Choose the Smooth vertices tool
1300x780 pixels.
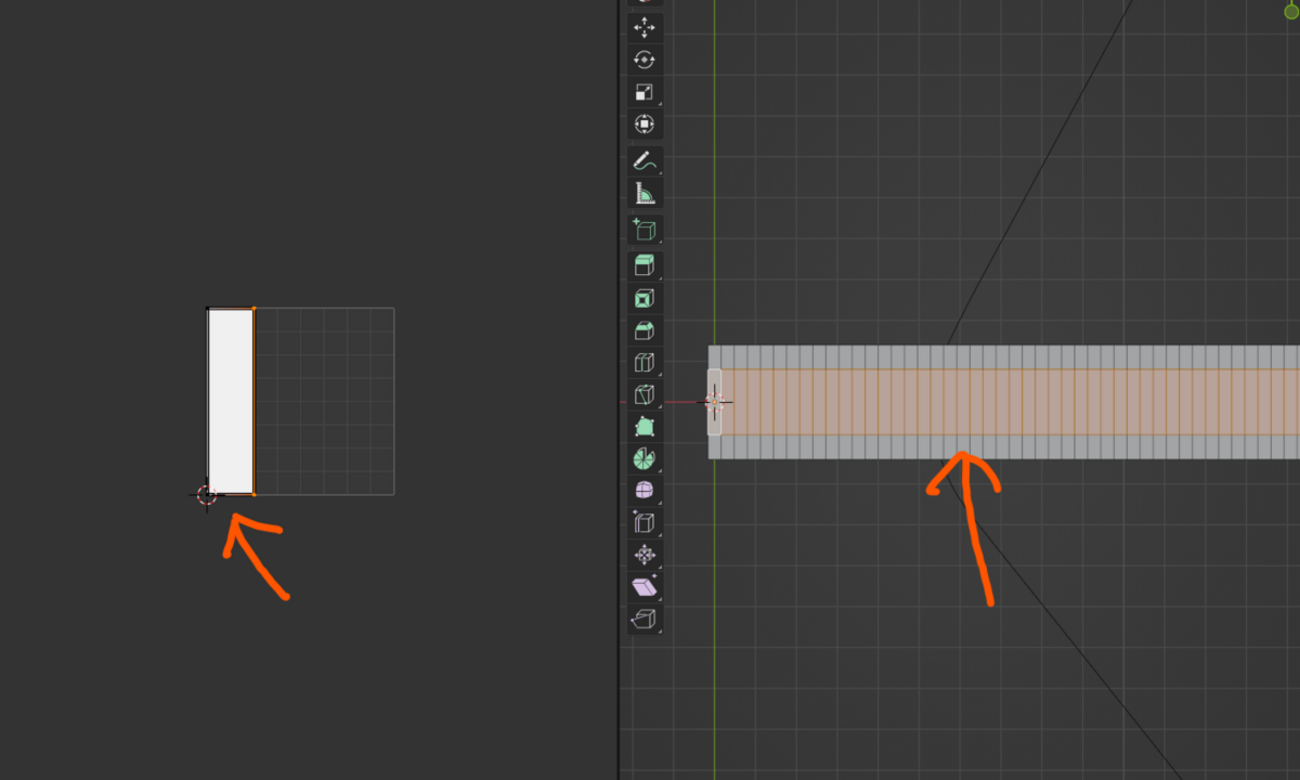[645, 492]
